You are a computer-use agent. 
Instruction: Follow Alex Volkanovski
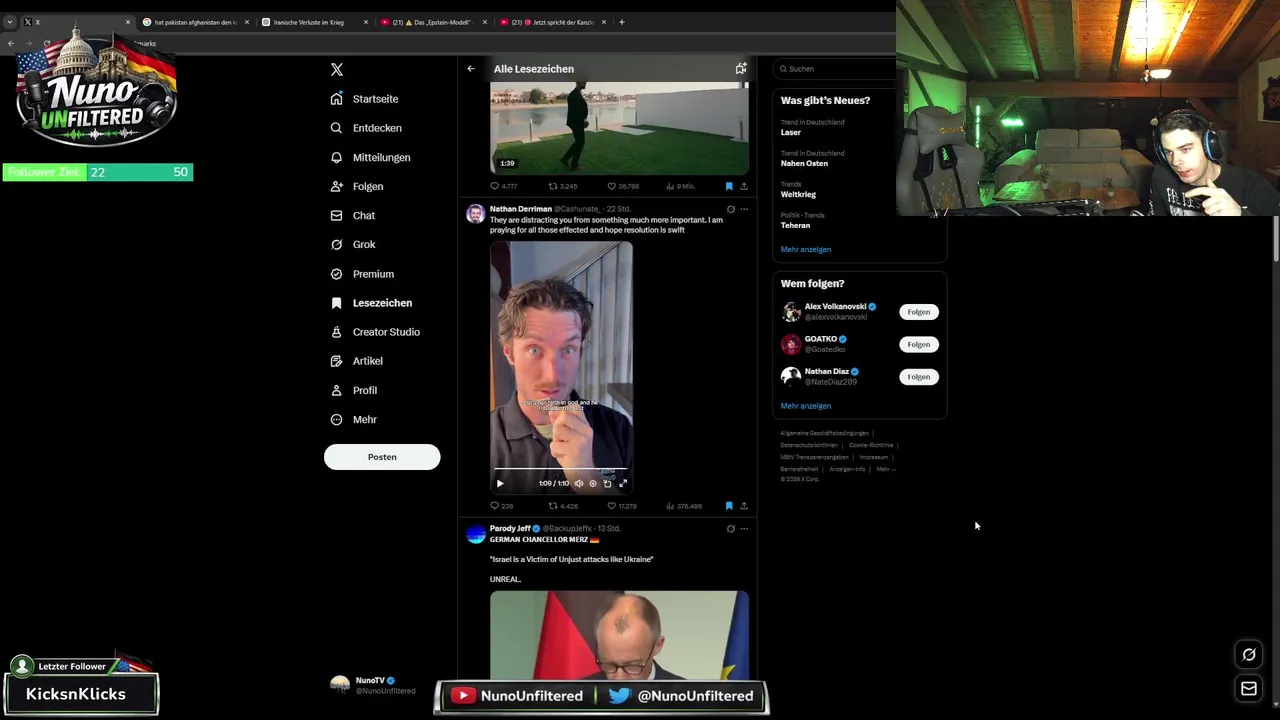tap(919, 312)
